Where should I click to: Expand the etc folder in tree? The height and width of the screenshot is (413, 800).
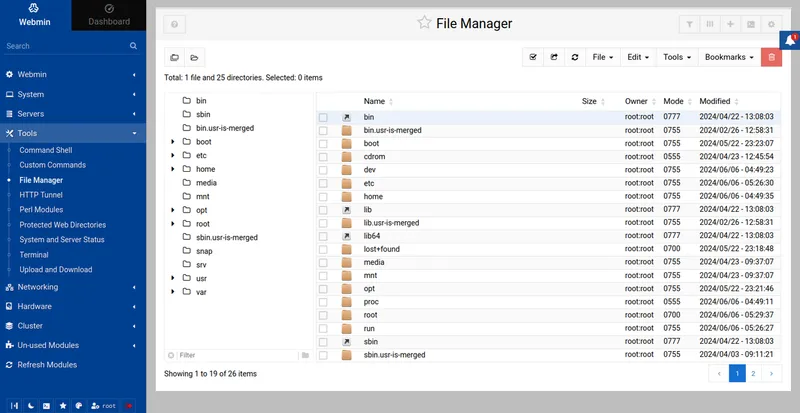click(173, 156)
